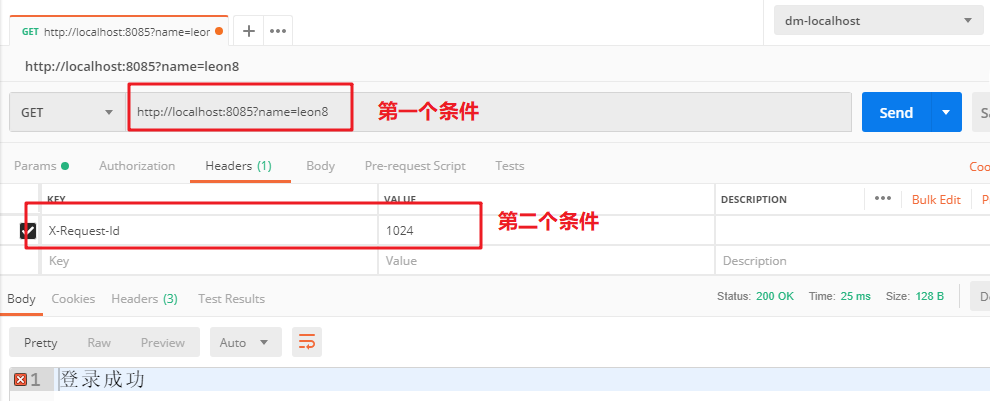Screen dimensions: 990x401
Task: Open header columns ellipsis options
Action: coord(883,199)
